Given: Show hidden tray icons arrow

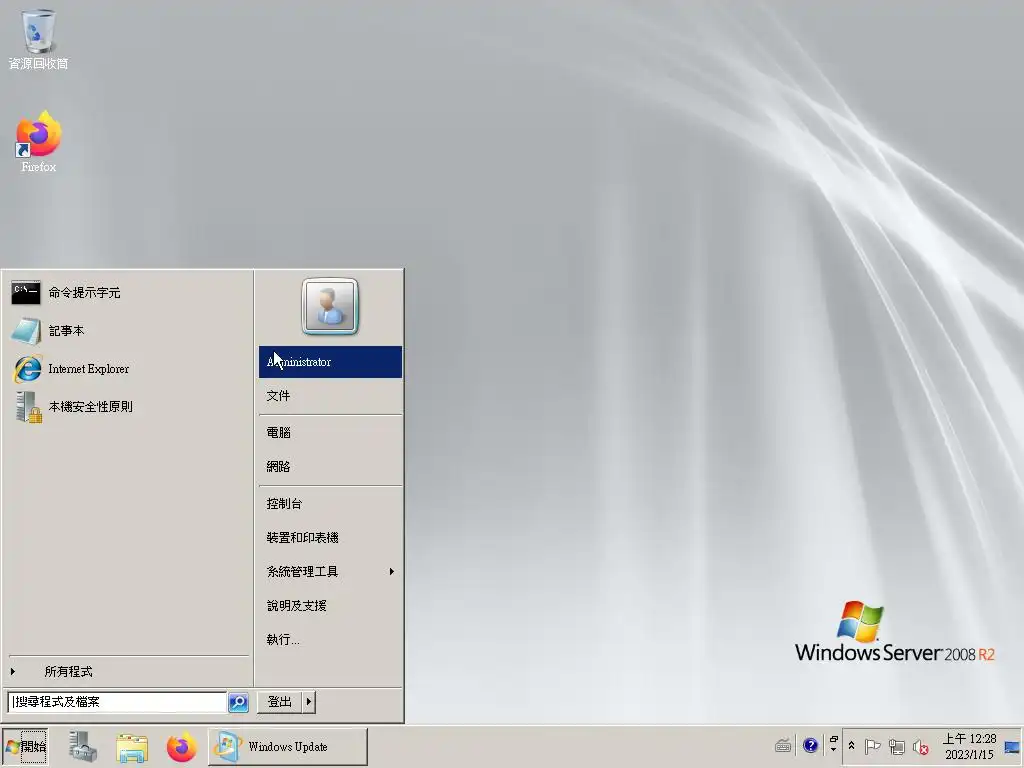Looking at the screenshot, I should (852, 746).
